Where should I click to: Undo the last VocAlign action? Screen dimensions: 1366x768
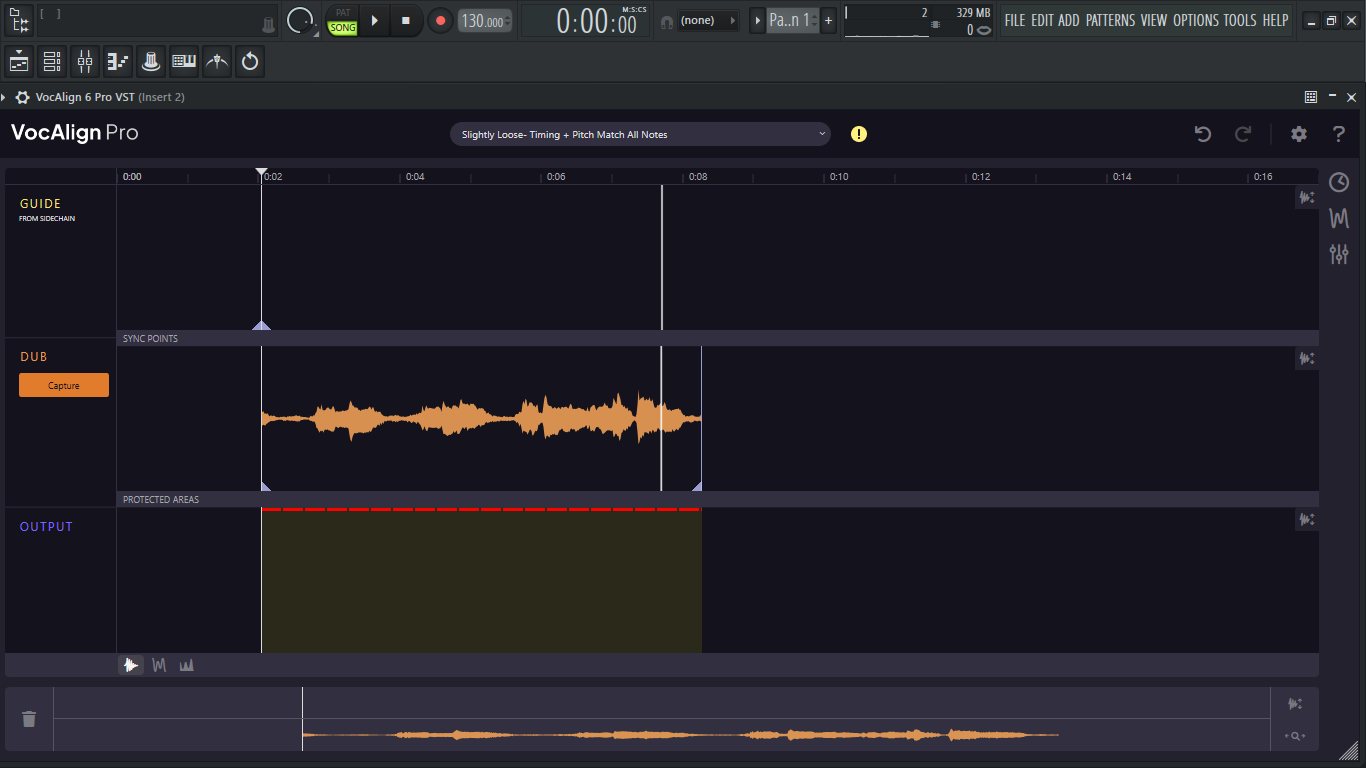click(x=1203, y=134)
